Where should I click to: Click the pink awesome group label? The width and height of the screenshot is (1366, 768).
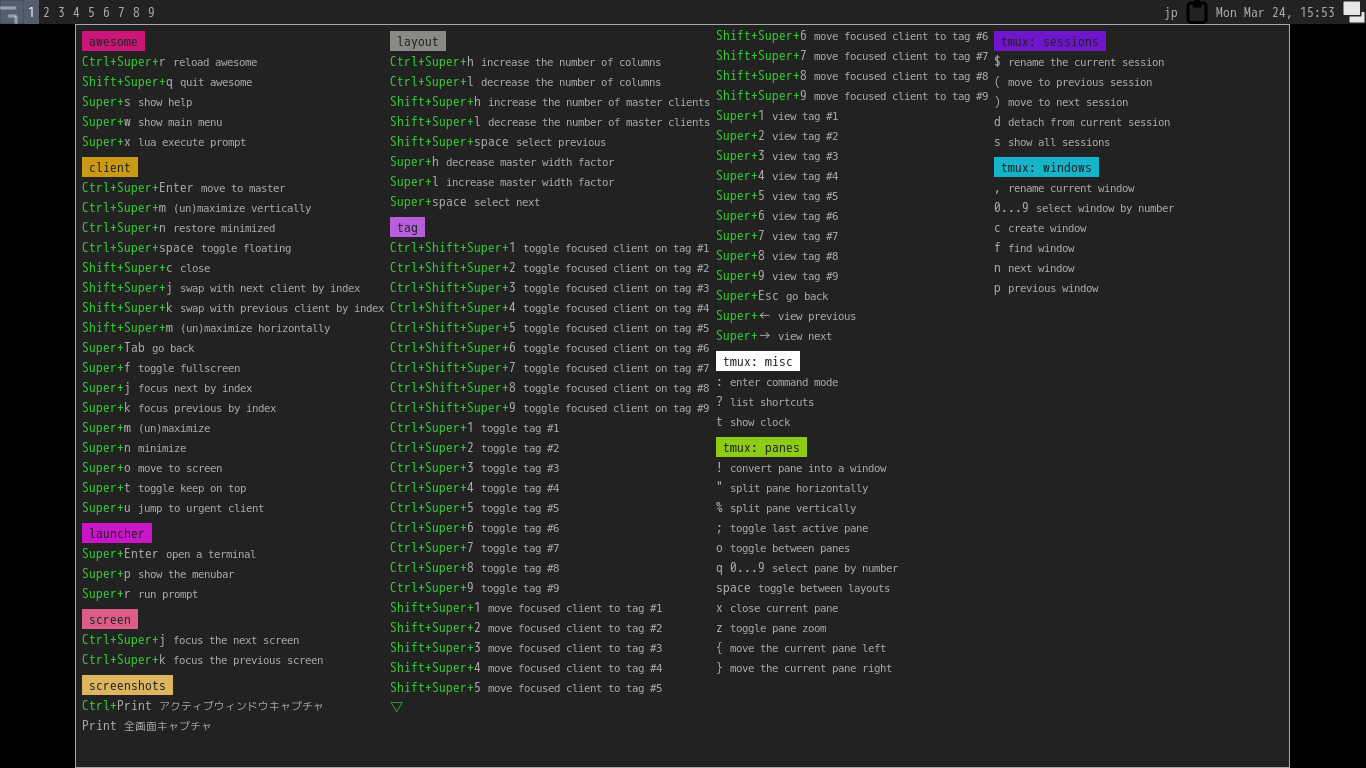pyautogui.click(x=113, y=41)
